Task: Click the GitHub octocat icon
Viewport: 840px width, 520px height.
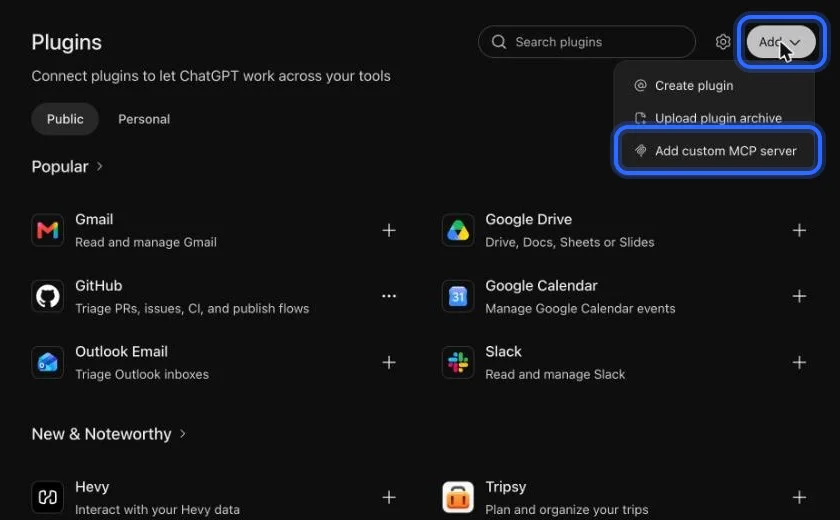Action: coord(48,296)
